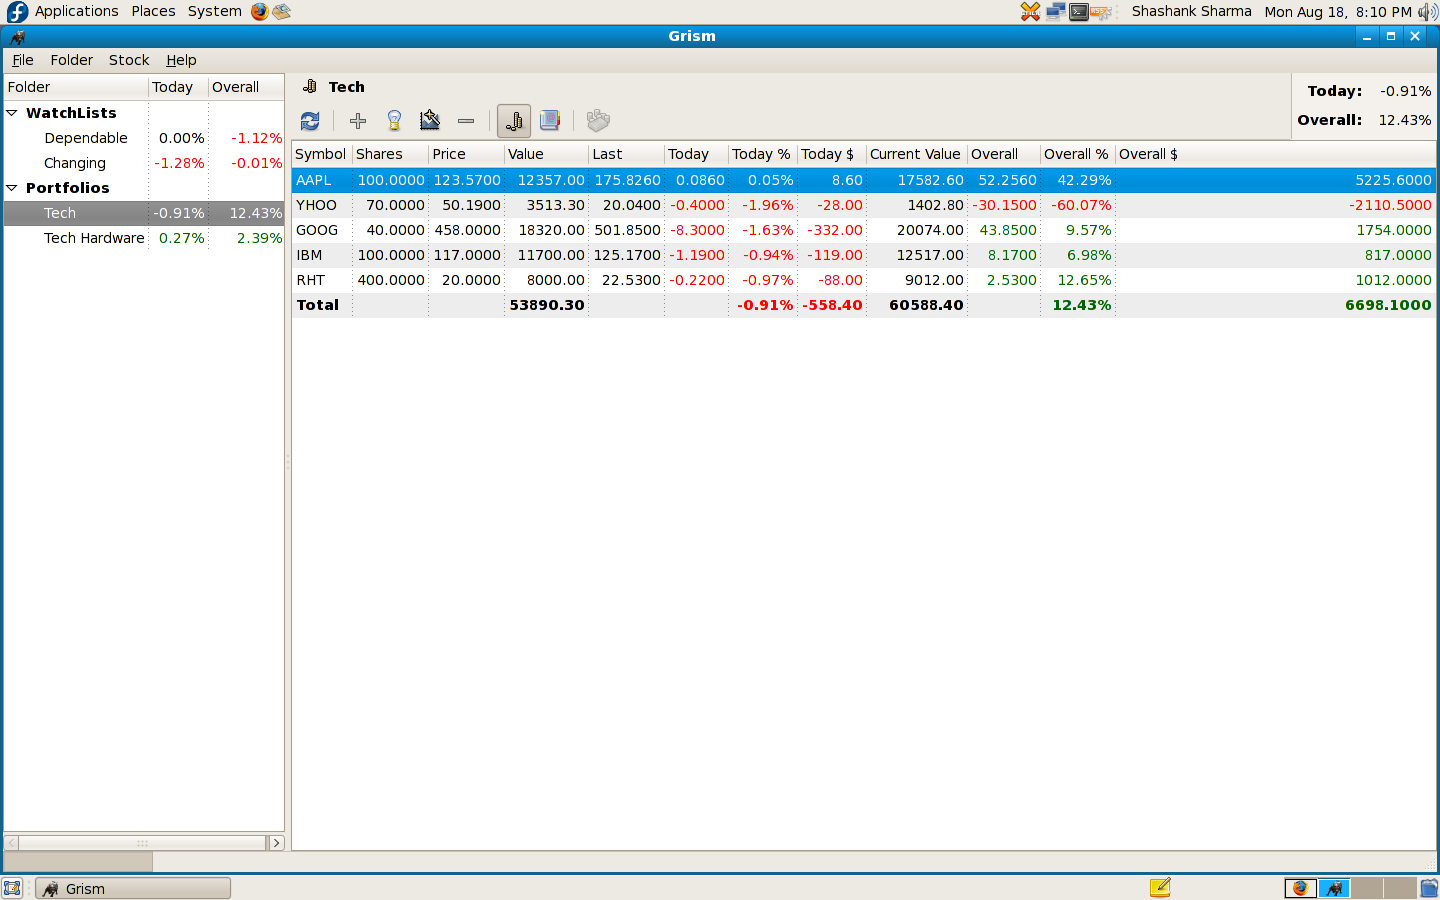Sort by the Last column header
1440x900 pixels.
627,154
